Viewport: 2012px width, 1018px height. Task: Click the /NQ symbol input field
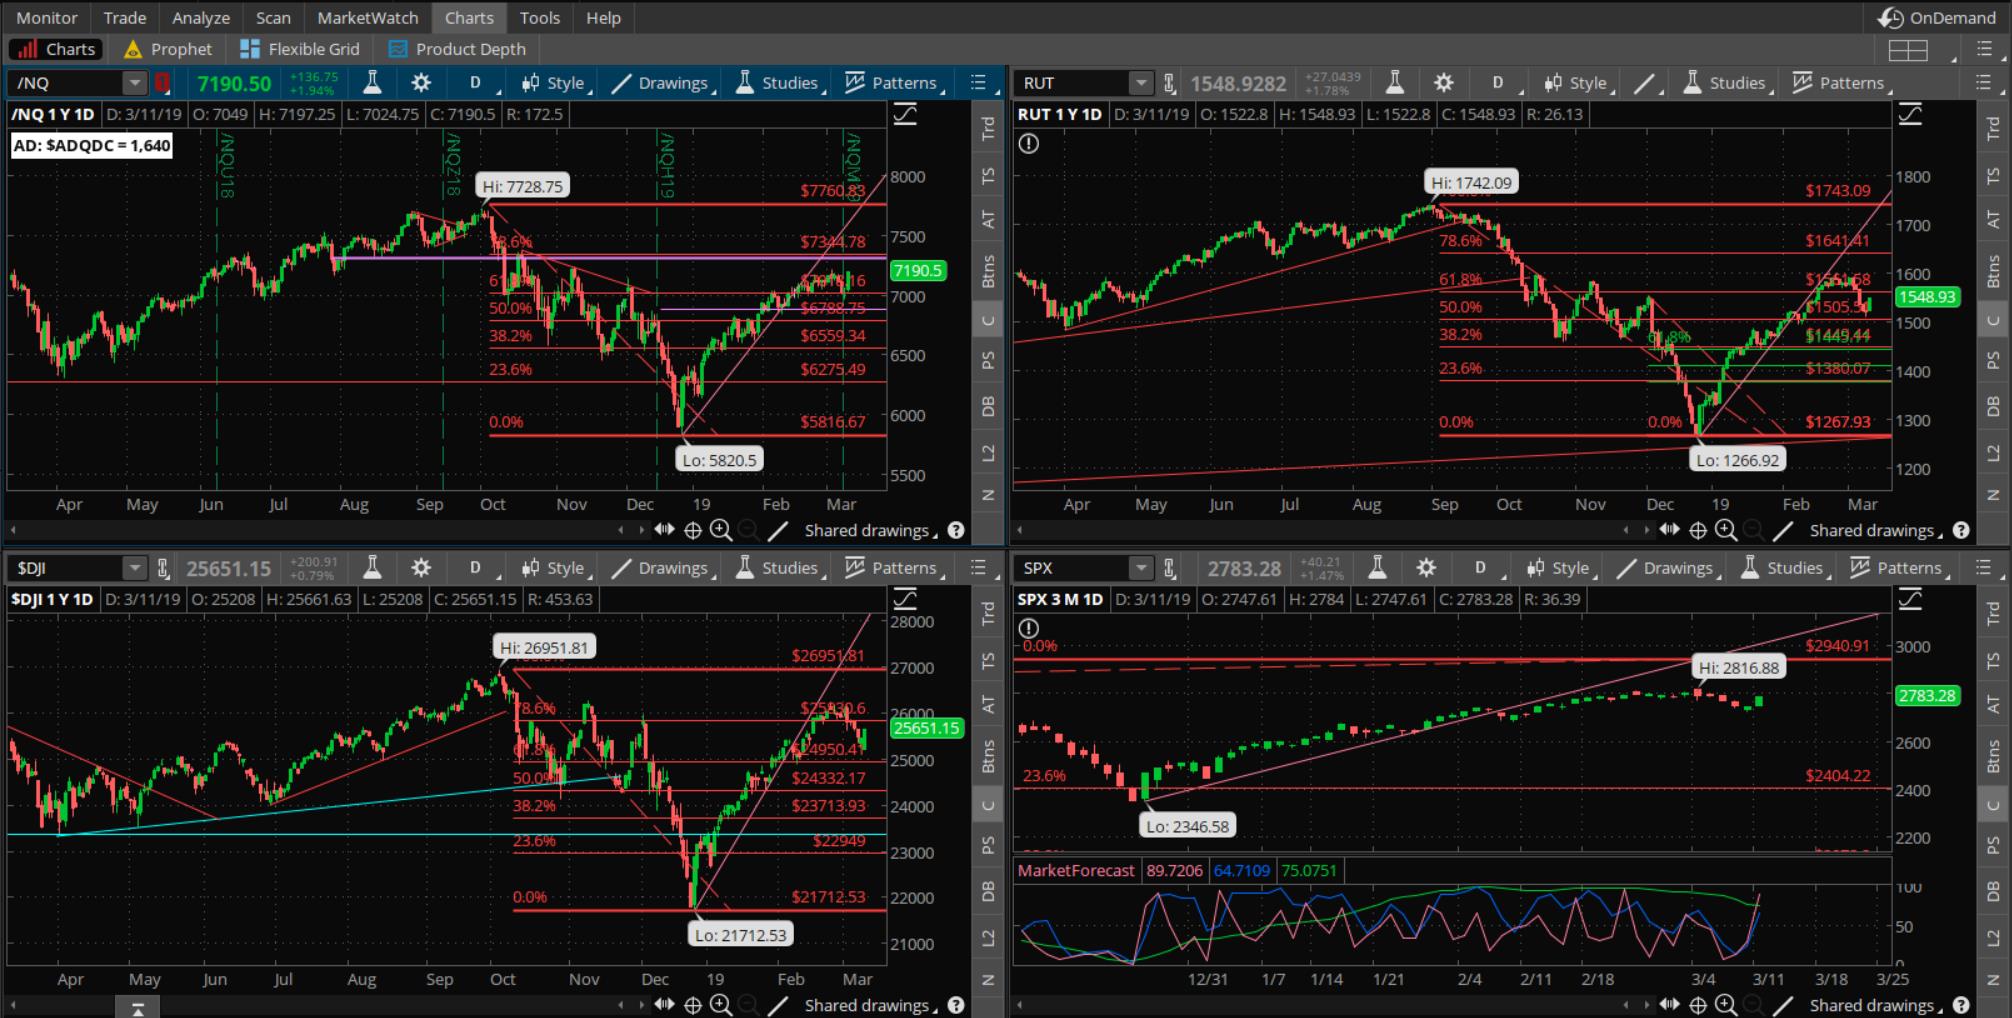click(66, 83)
